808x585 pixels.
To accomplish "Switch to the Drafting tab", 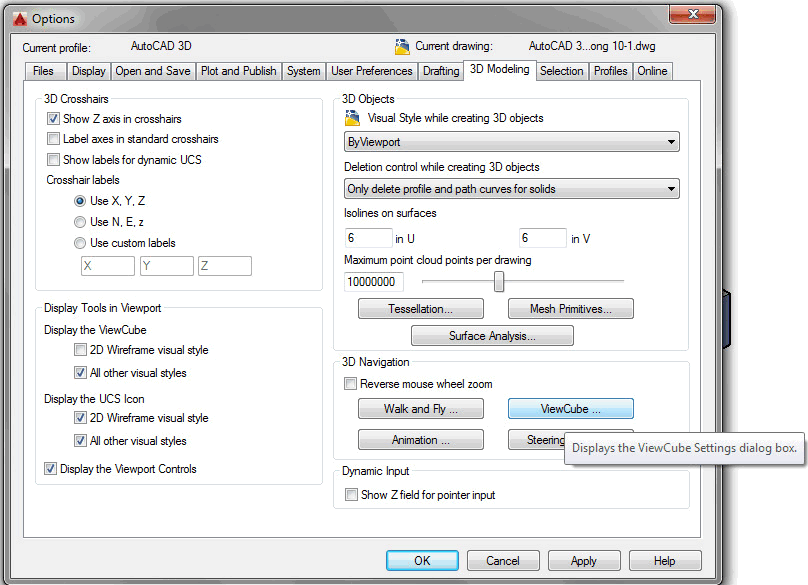I will click(440, 71).
